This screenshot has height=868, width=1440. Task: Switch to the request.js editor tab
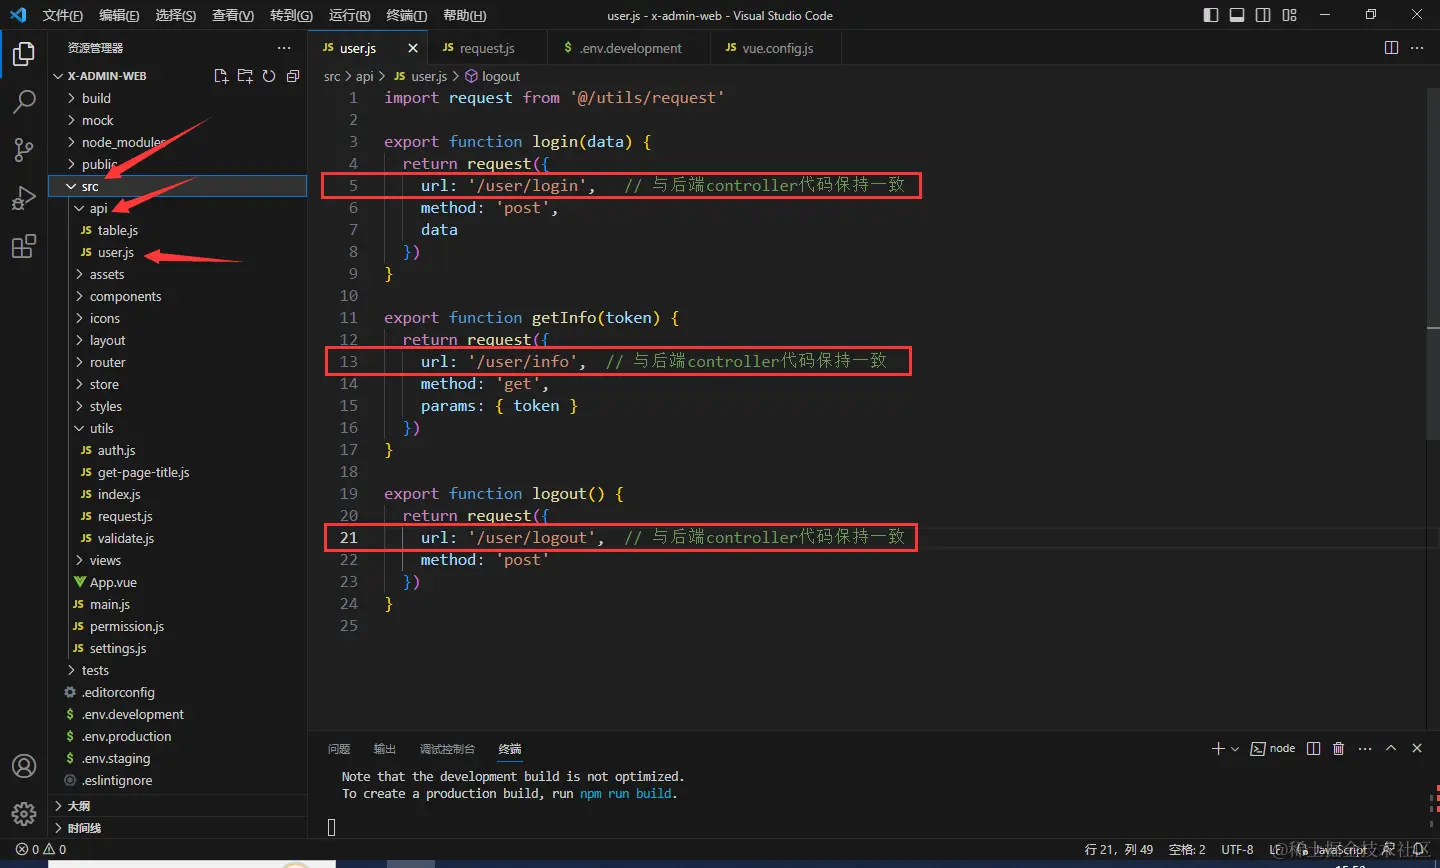click(x=487, y=48)
